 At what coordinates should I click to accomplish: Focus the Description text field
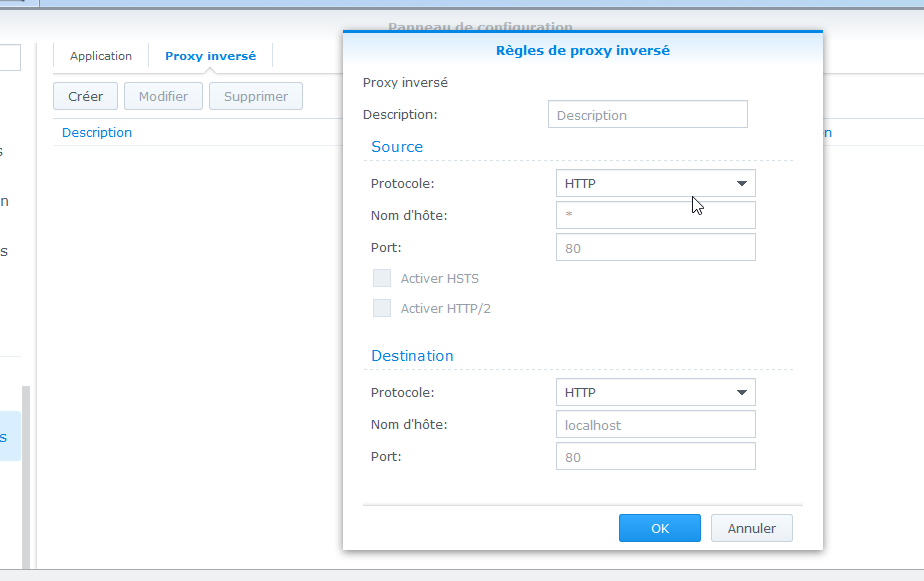tap(647, 115)
